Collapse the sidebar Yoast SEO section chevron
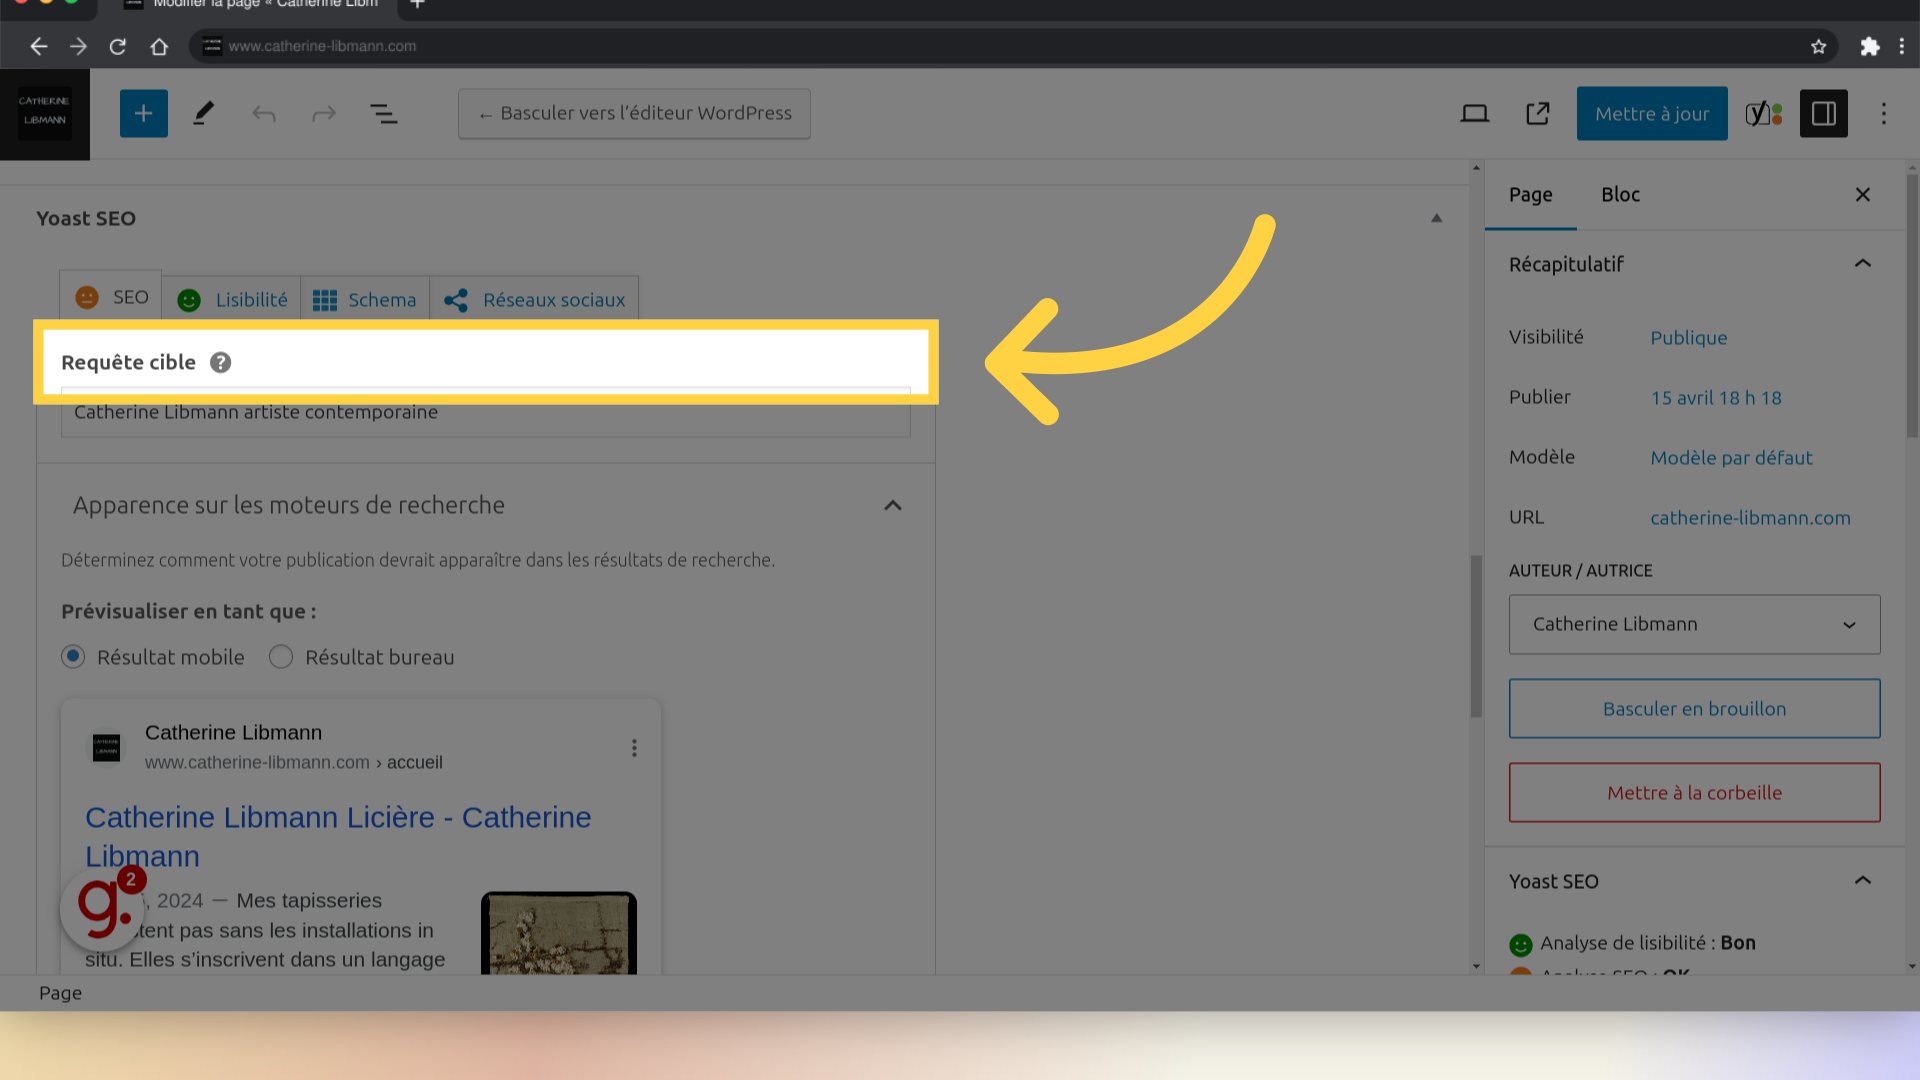The width and height of the screenshot is (1920, 1080). pos(1863,881)
